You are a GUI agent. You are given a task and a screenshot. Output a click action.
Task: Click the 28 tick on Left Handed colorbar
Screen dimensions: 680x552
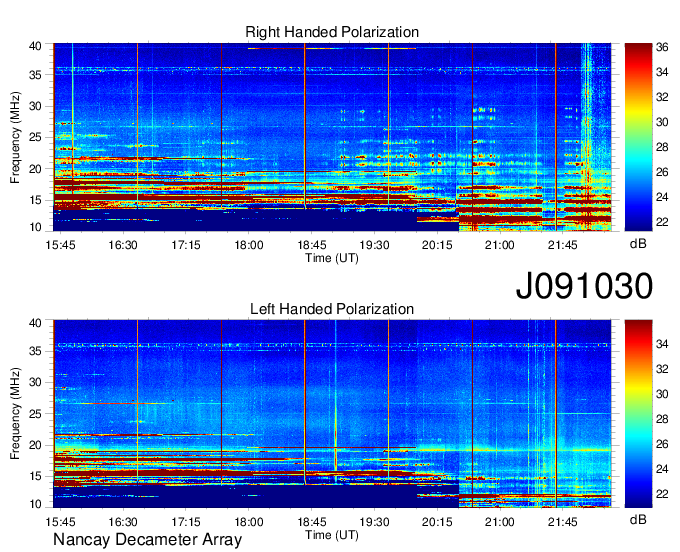[x=662, y=419]
